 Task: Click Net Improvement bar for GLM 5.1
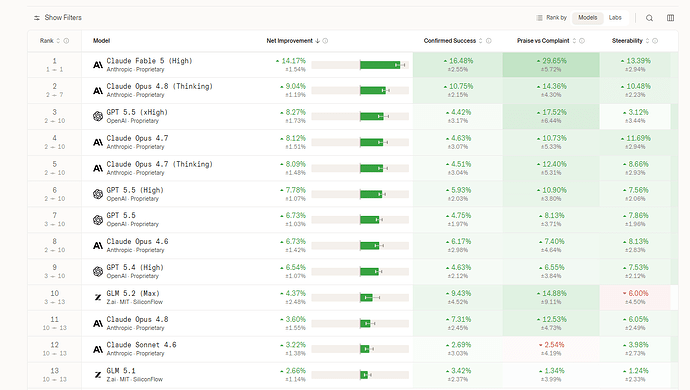point(360,375)
